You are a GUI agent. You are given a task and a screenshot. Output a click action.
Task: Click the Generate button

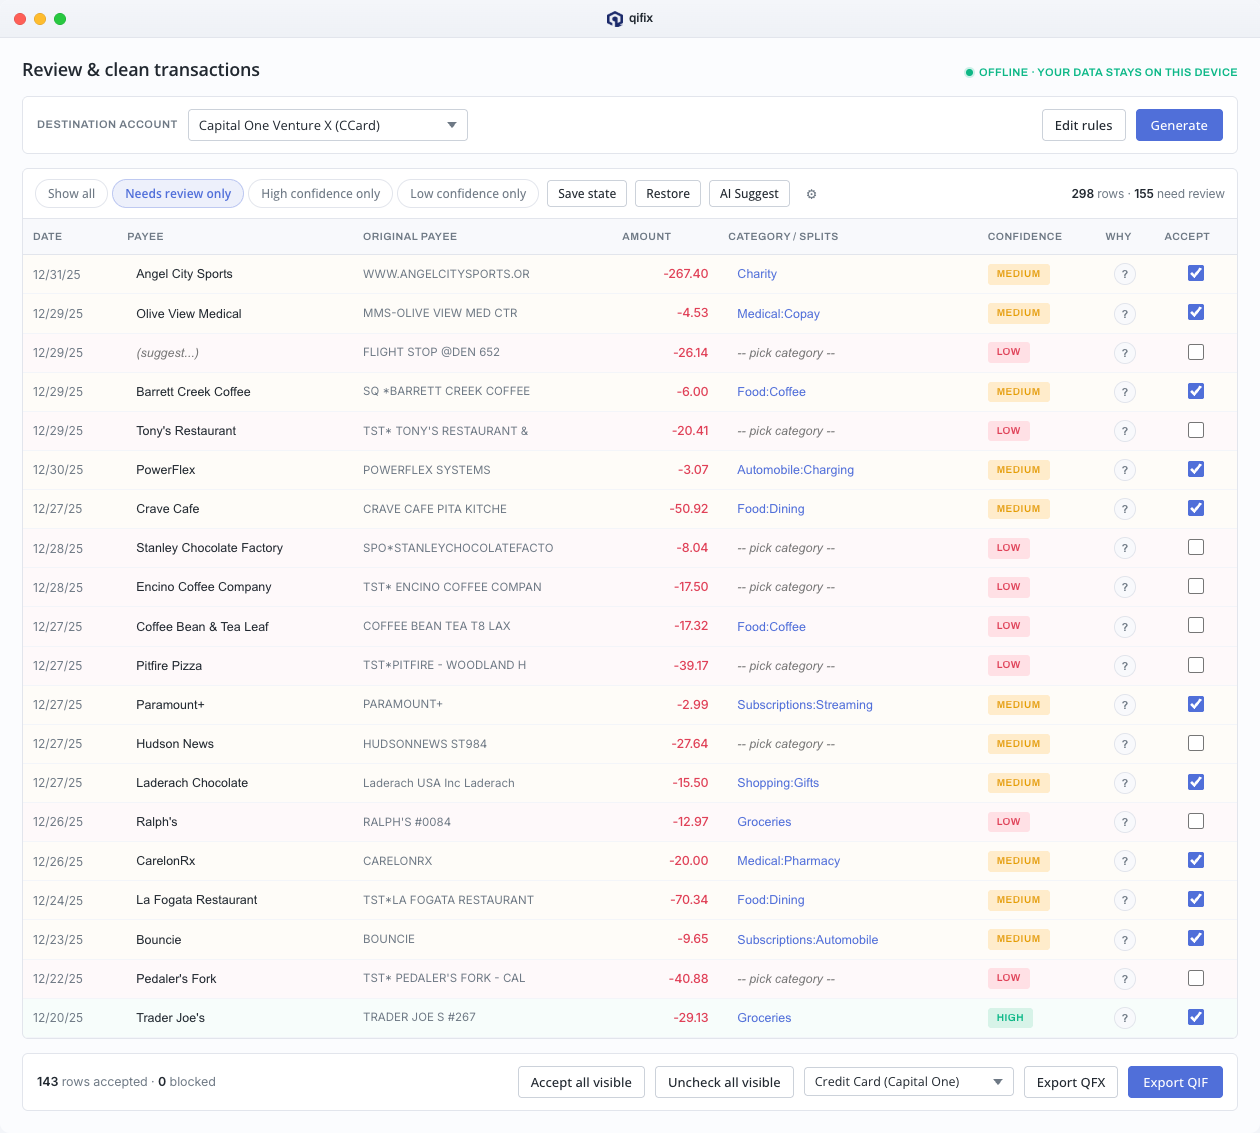[1179, 125]
